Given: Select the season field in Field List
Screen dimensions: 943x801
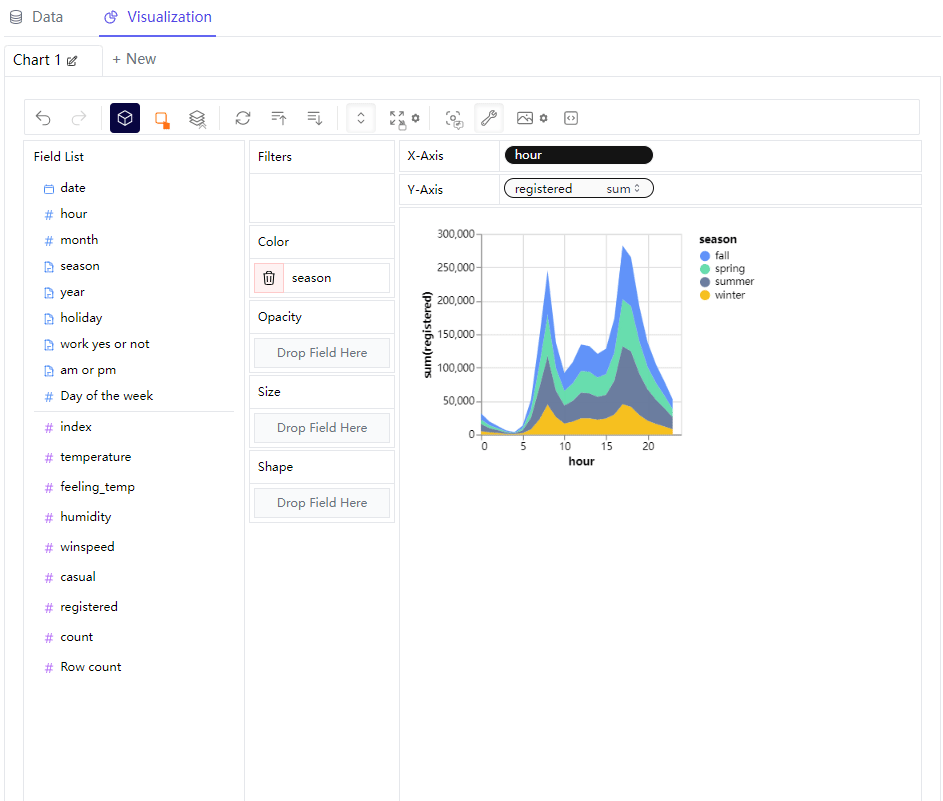Looking at the screenshot, I should 80,266.
